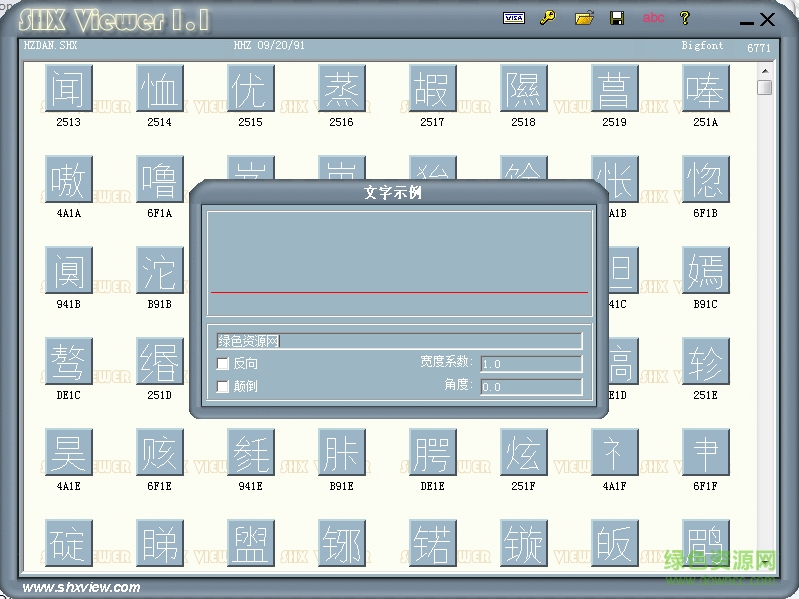Click the sample text field containing 绿色资源网
799x599 pixels.
(399, 341)
